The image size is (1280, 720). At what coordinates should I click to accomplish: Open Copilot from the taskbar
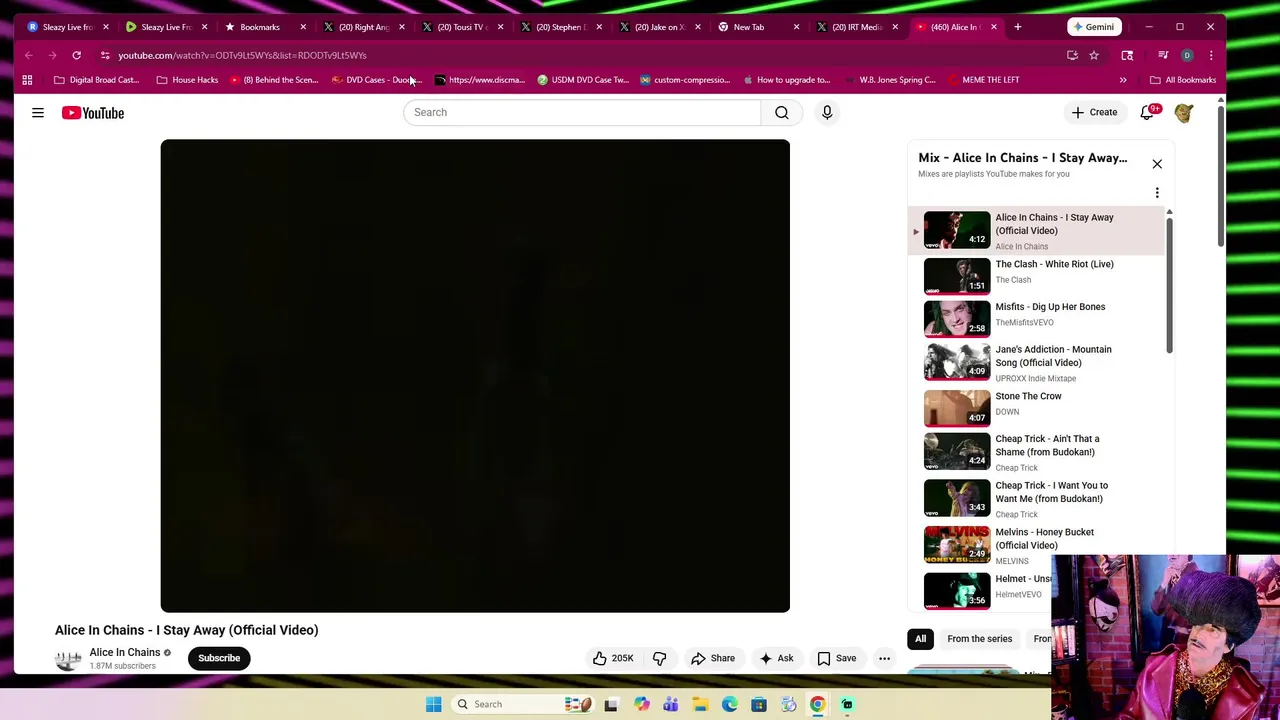point(641,704)
